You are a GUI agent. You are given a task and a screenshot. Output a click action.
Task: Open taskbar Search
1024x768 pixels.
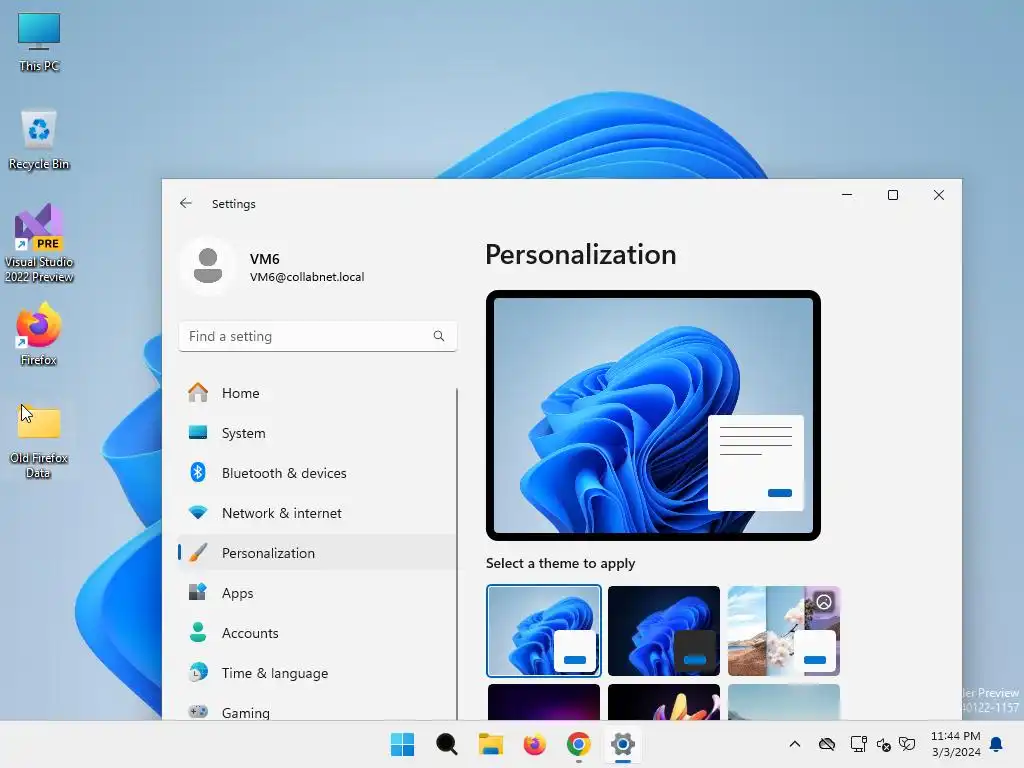(447, 744)
